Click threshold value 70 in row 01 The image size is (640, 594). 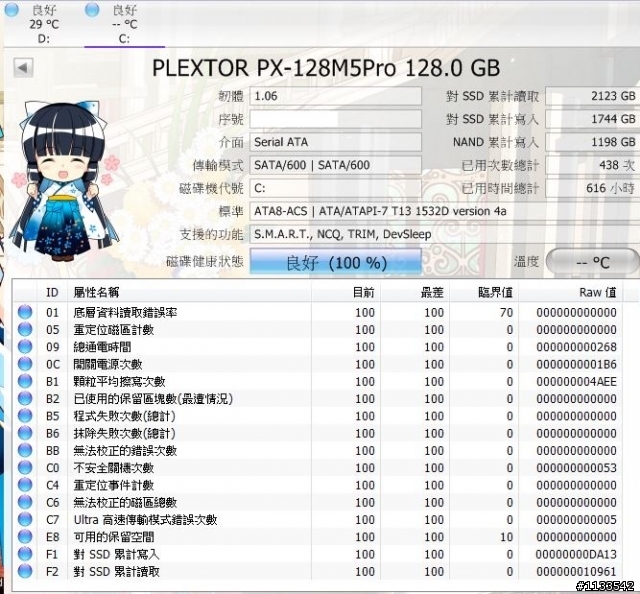[506, 313]
